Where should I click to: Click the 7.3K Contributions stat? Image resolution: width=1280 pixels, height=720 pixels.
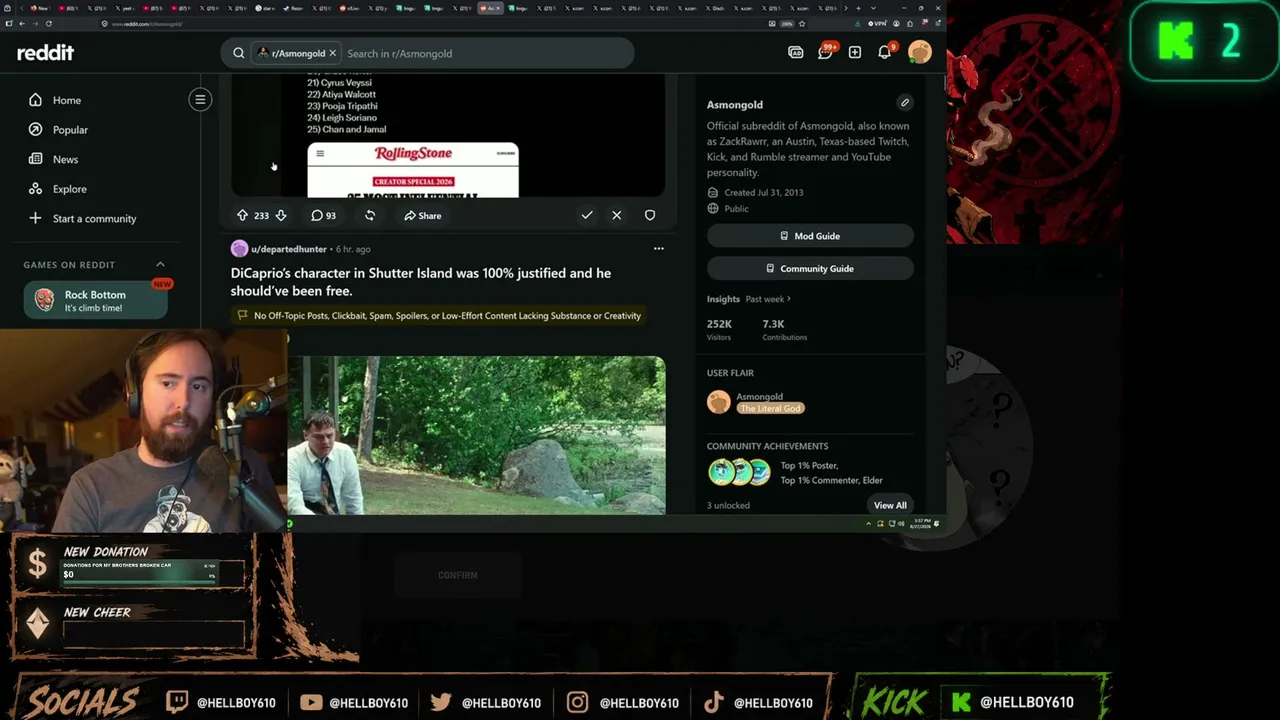click(x=784, y=329)
